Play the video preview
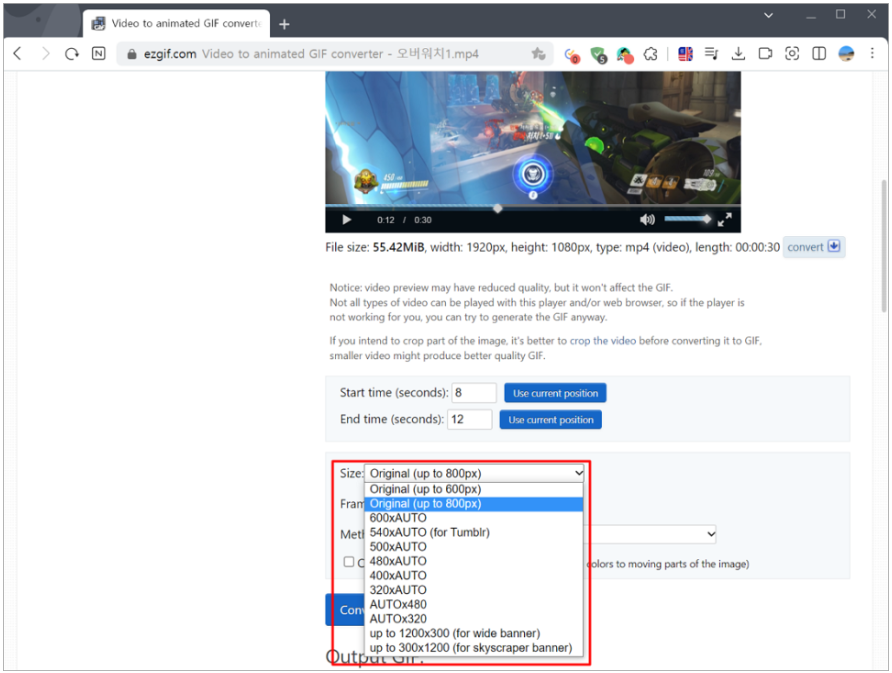The height and width of the screenshot is (673, 892). tap(346, 220)
